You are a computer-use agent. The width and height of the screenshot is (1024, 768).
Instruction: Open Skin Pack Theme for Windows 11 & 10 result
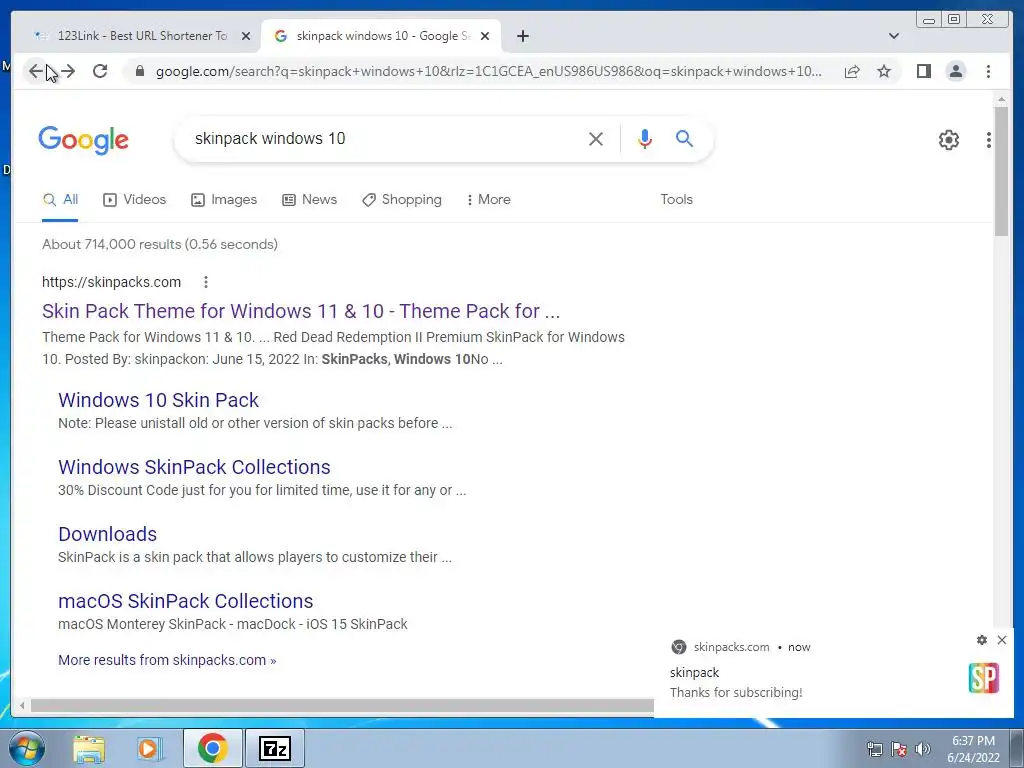click(301, 311)
